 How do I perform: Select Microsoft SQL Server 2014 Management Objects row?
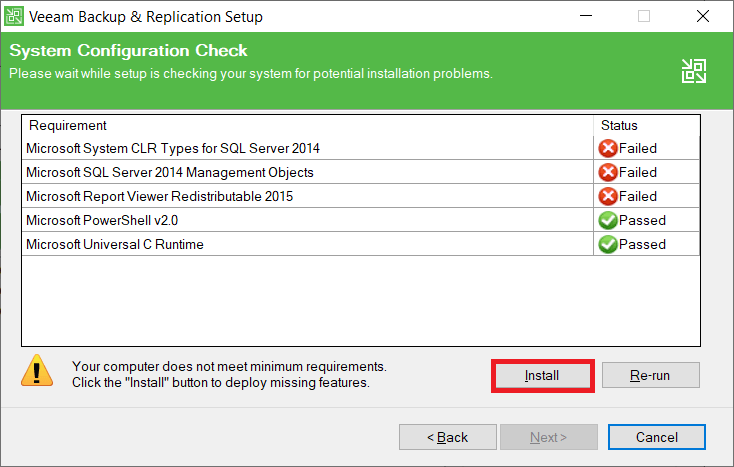tap(170, 172)
